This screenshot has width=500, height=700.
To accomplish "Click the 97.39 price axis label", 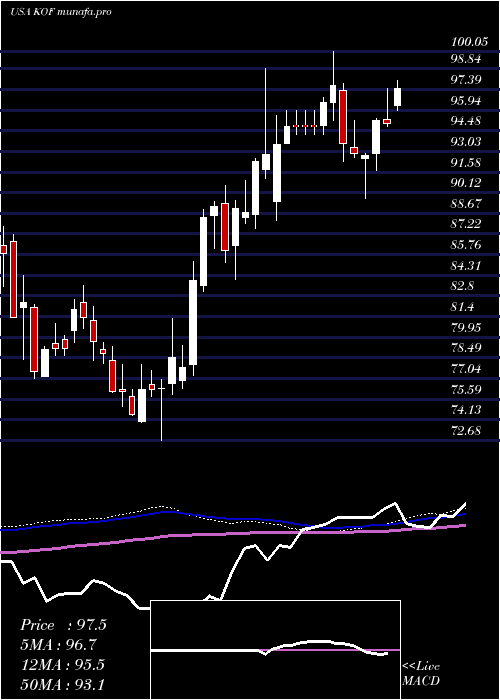I will tap(466, 80).
